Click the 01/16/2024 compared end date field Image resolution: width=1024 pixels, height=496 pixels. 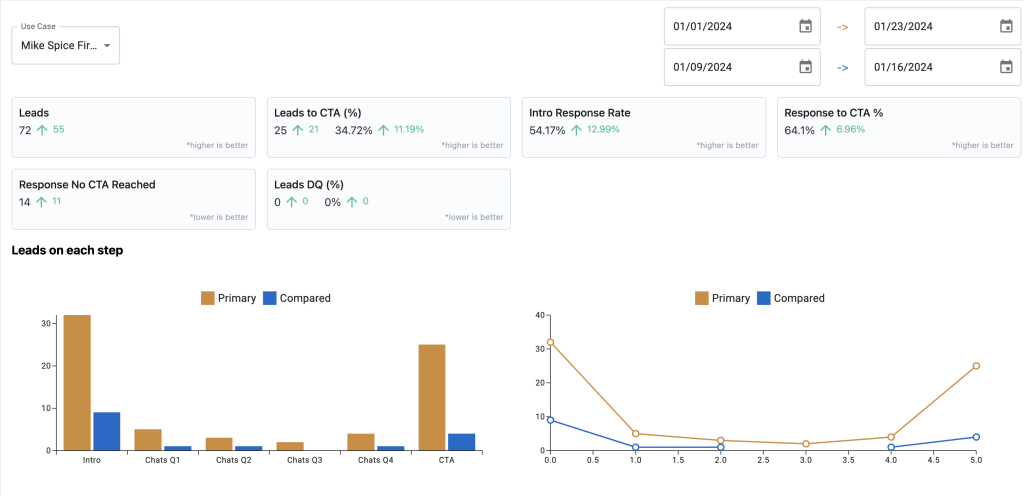click(x=930, y=67)
